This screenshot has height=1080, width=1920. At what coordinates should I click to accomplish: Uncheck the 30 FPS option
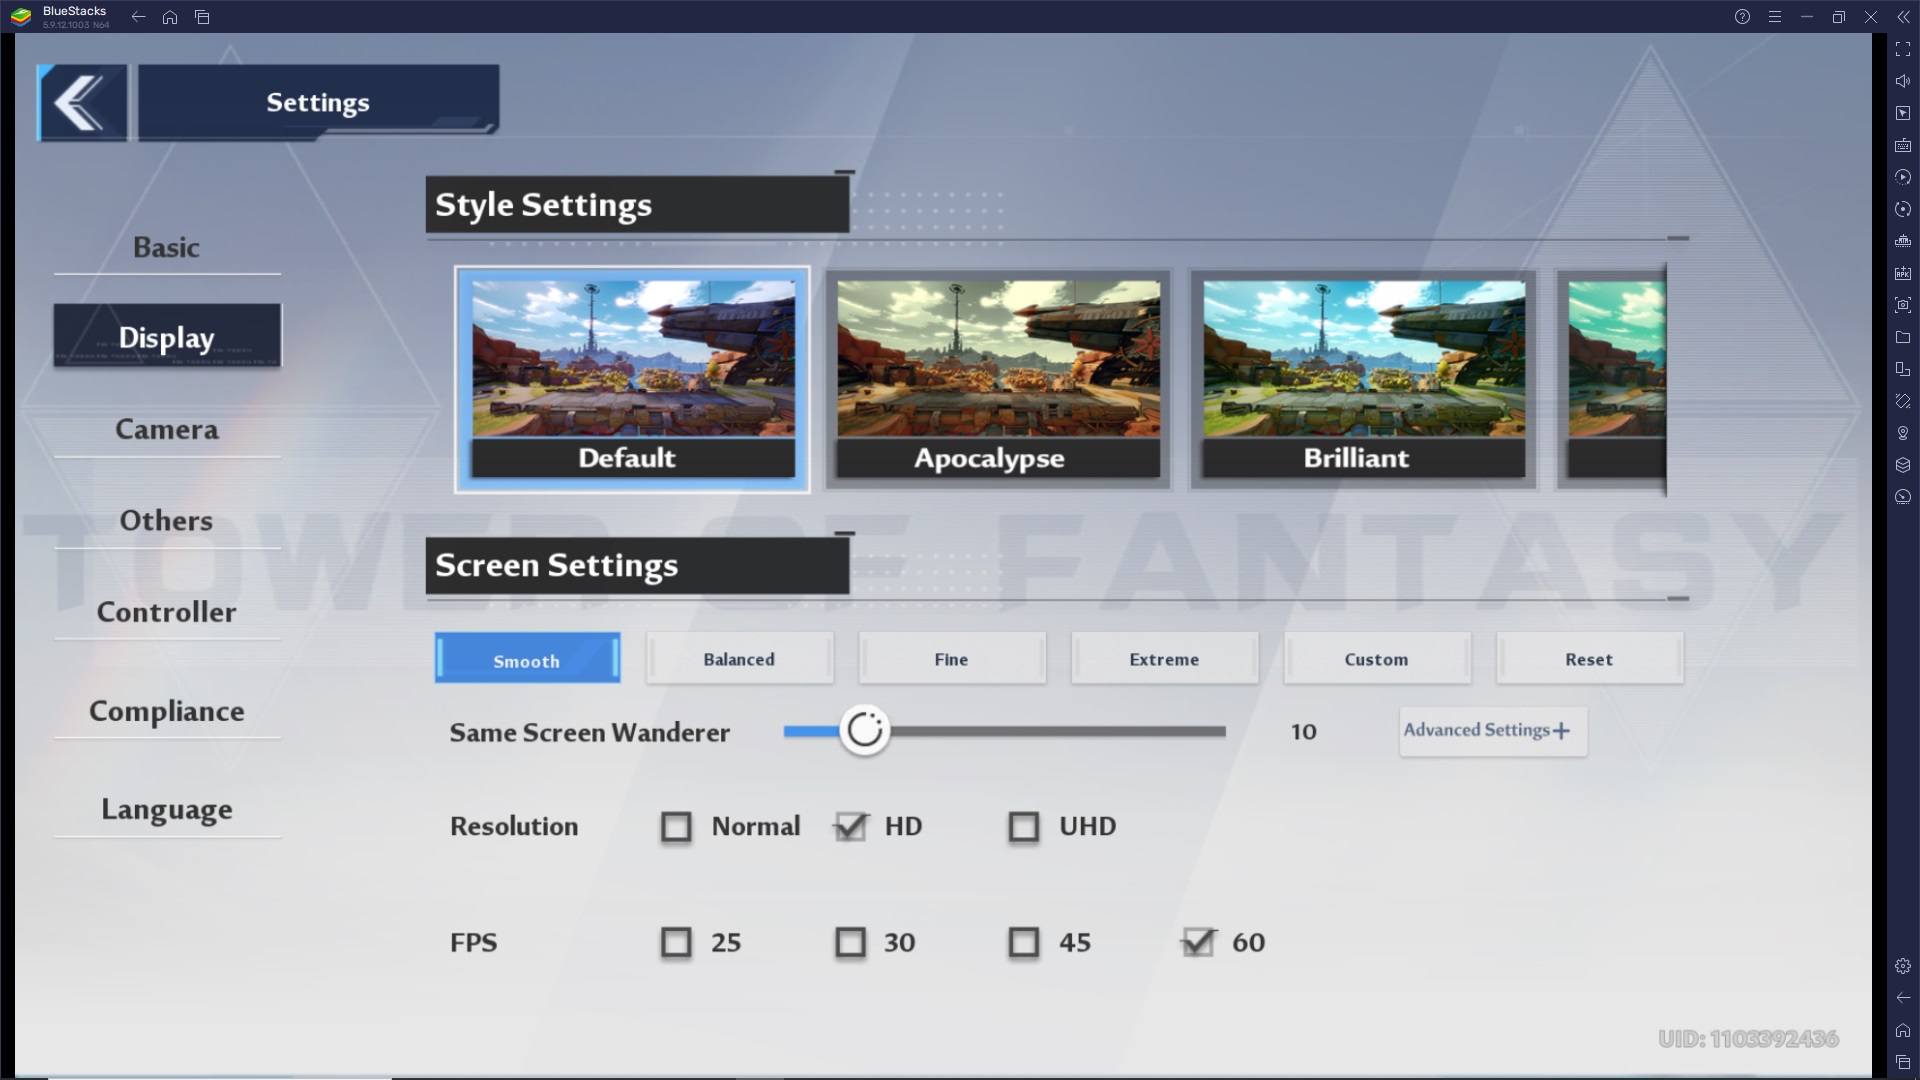click(x=851, y=942)
